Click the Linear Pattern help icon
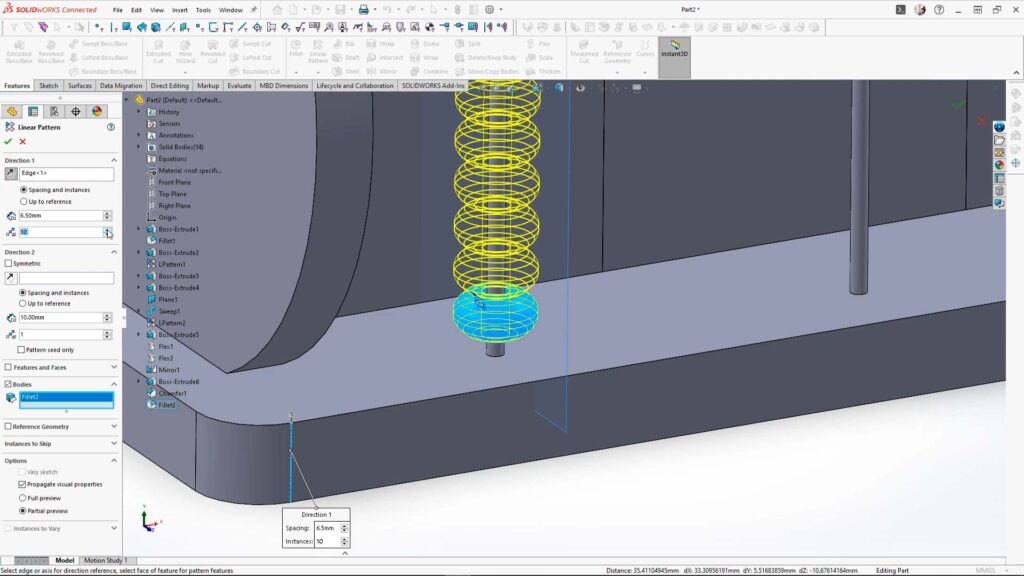Screen dimensions: 1024x576 click(111, 127)
